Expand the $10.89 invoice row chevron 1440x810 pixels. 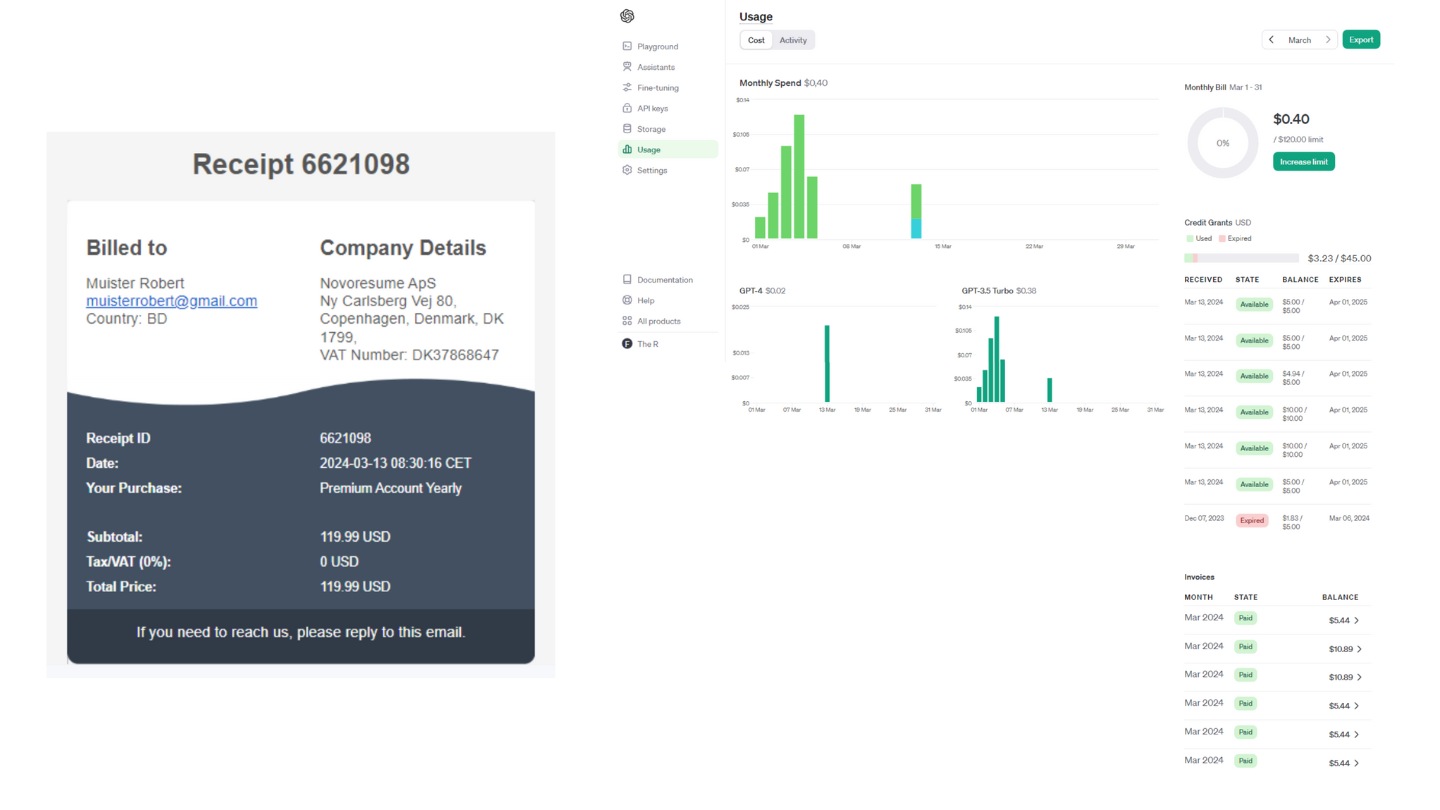(1359, 649)
